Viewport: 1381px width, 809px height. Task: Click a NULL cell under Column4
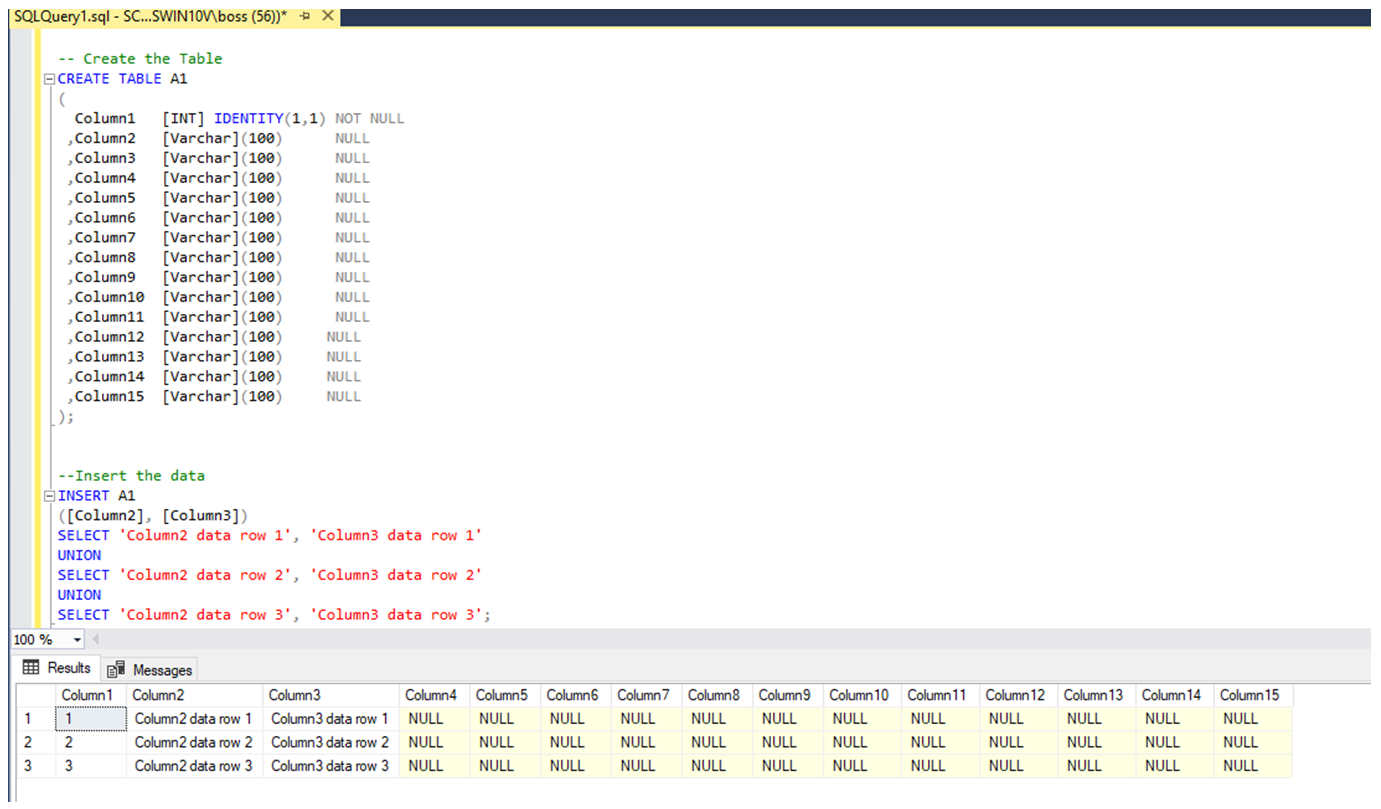tap(424, 718)
